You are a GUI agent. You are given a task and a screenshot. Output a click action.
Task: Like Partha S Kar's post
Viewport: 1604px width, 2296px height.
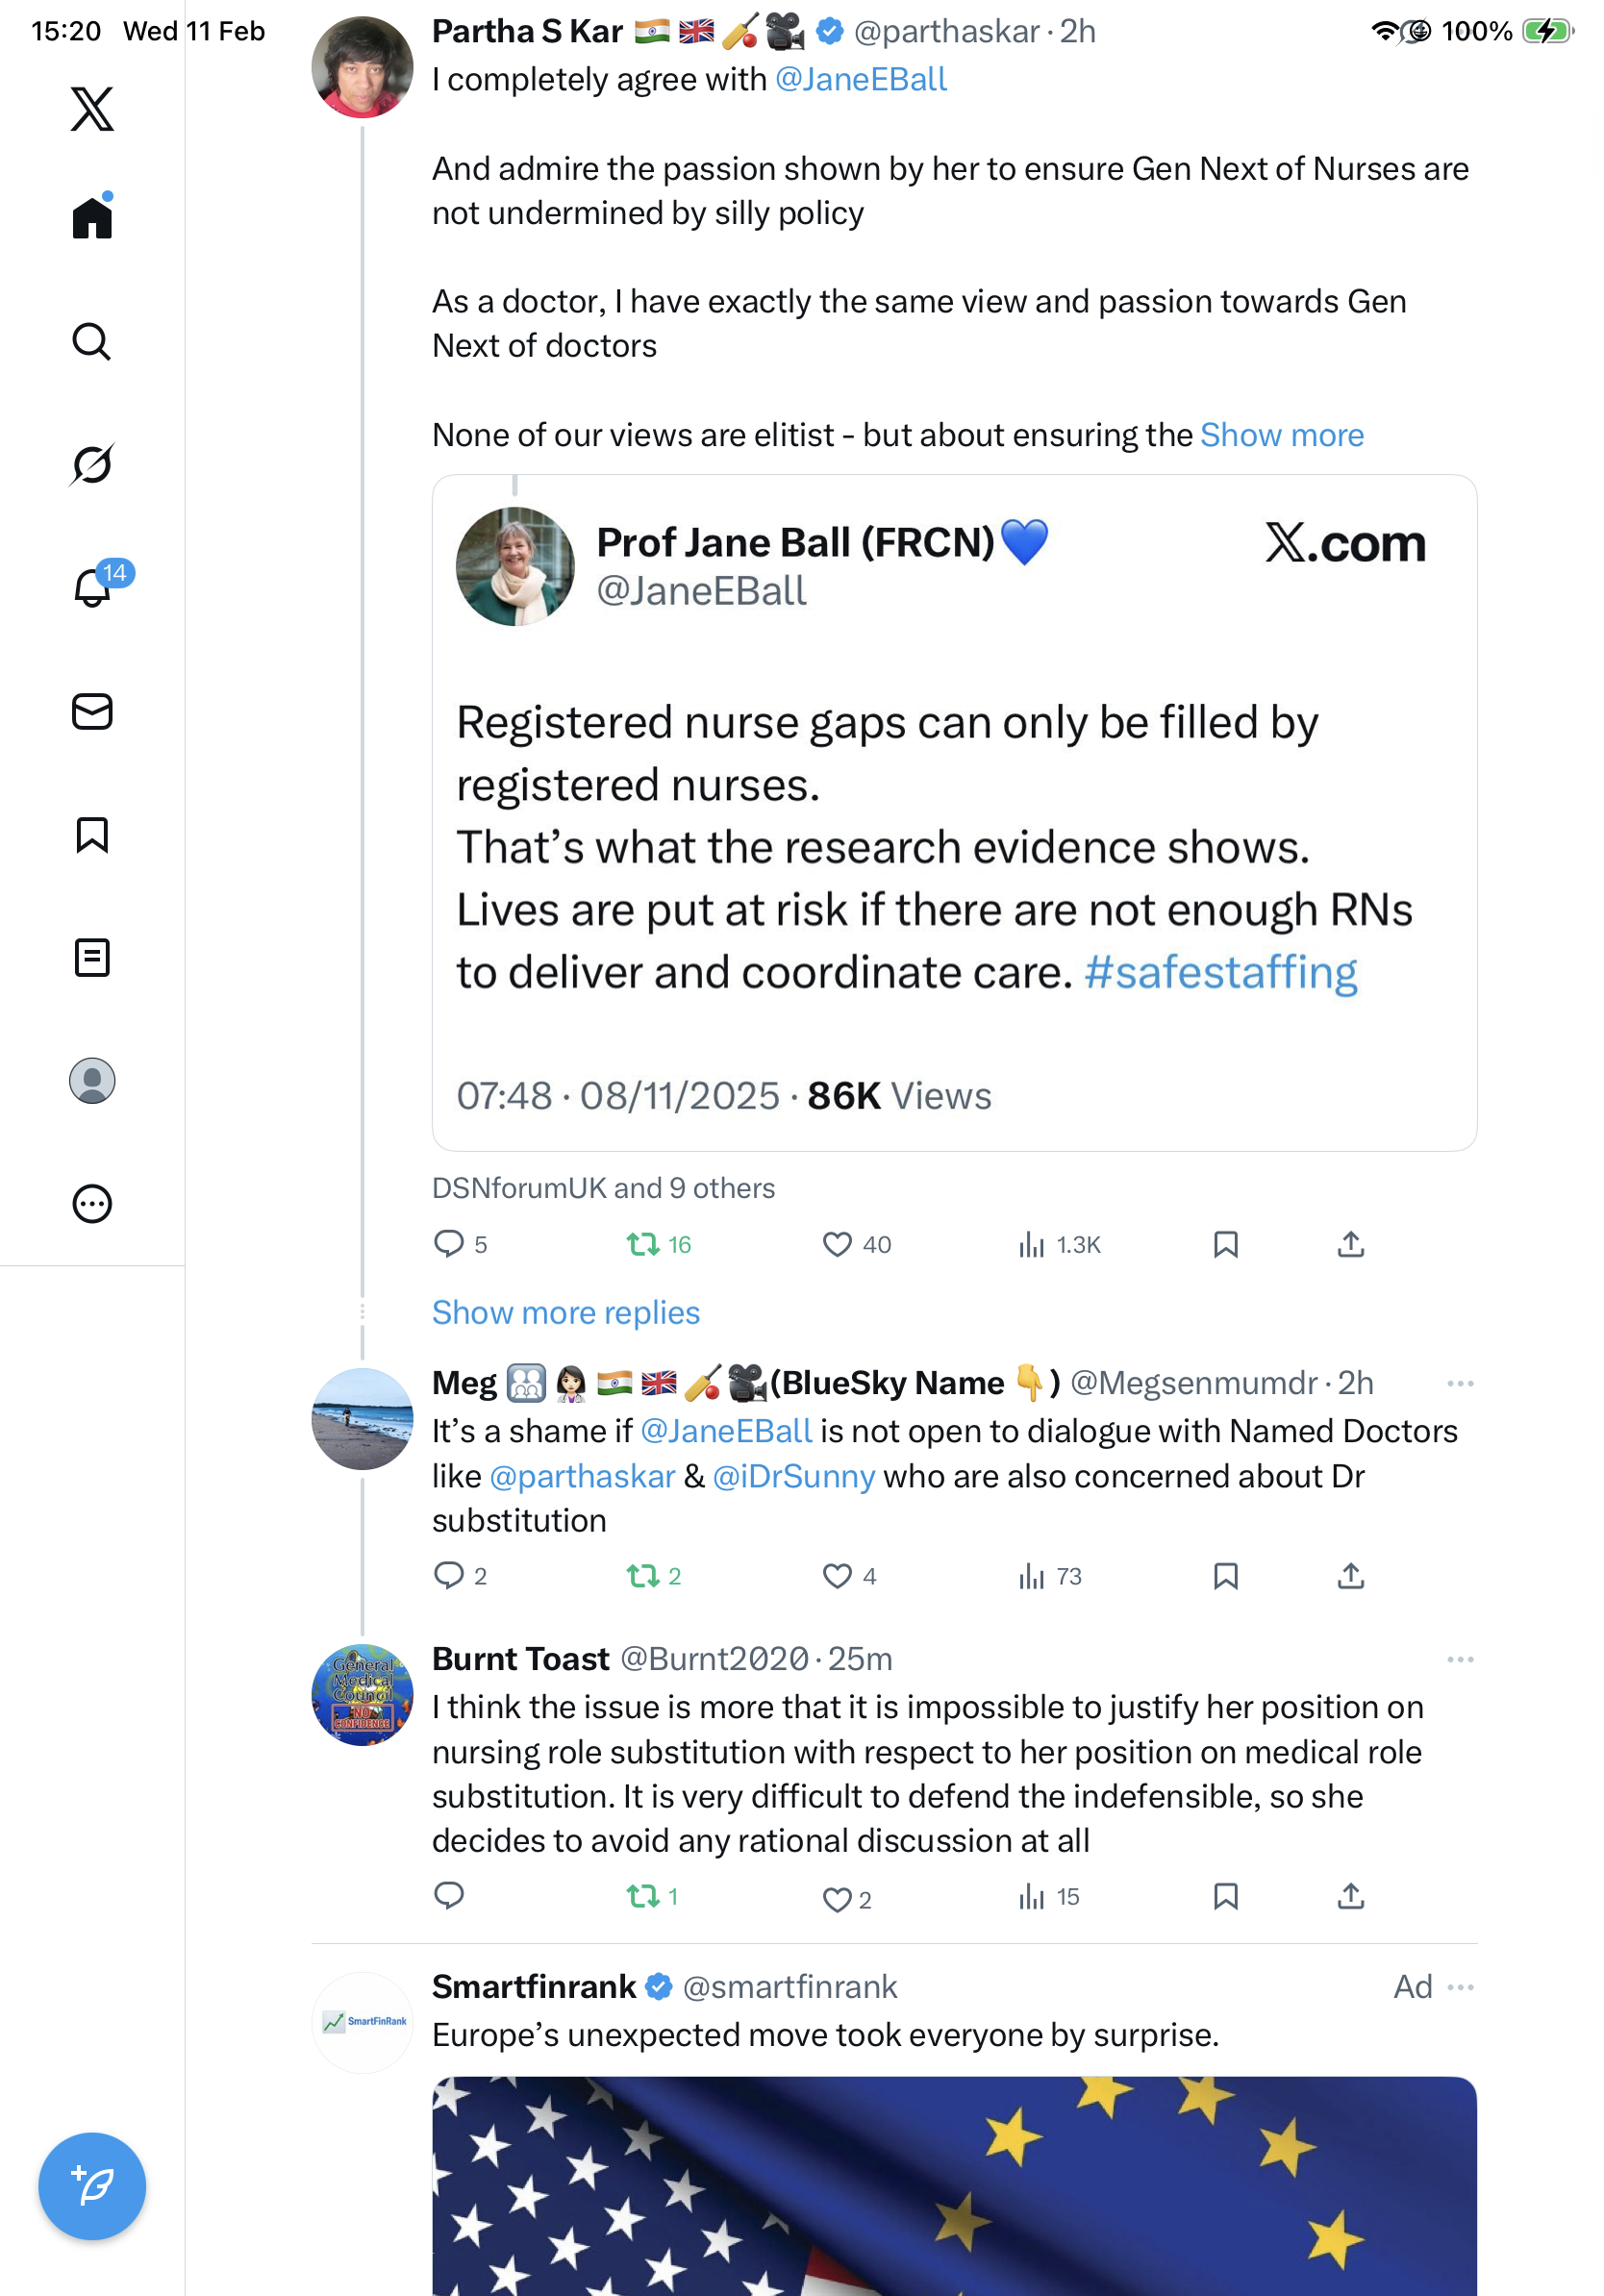click(x=837, y=1244)
